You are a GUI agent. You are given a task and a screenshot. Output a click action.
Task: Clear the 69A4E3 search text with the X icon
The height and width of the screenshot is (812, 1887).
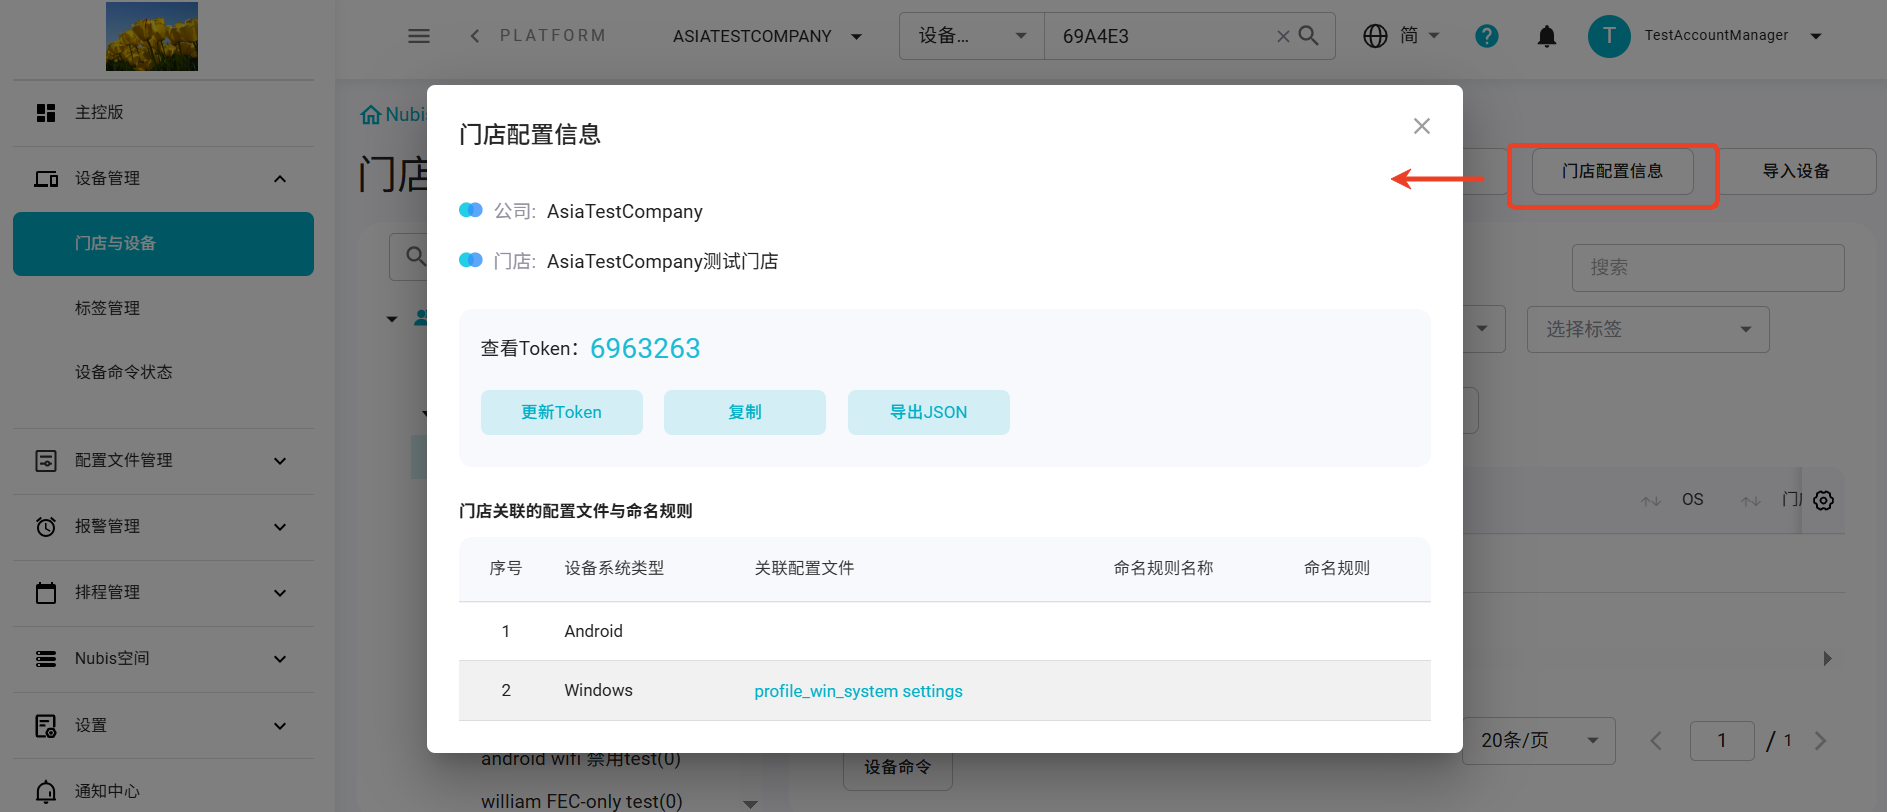click(1283, 36)
